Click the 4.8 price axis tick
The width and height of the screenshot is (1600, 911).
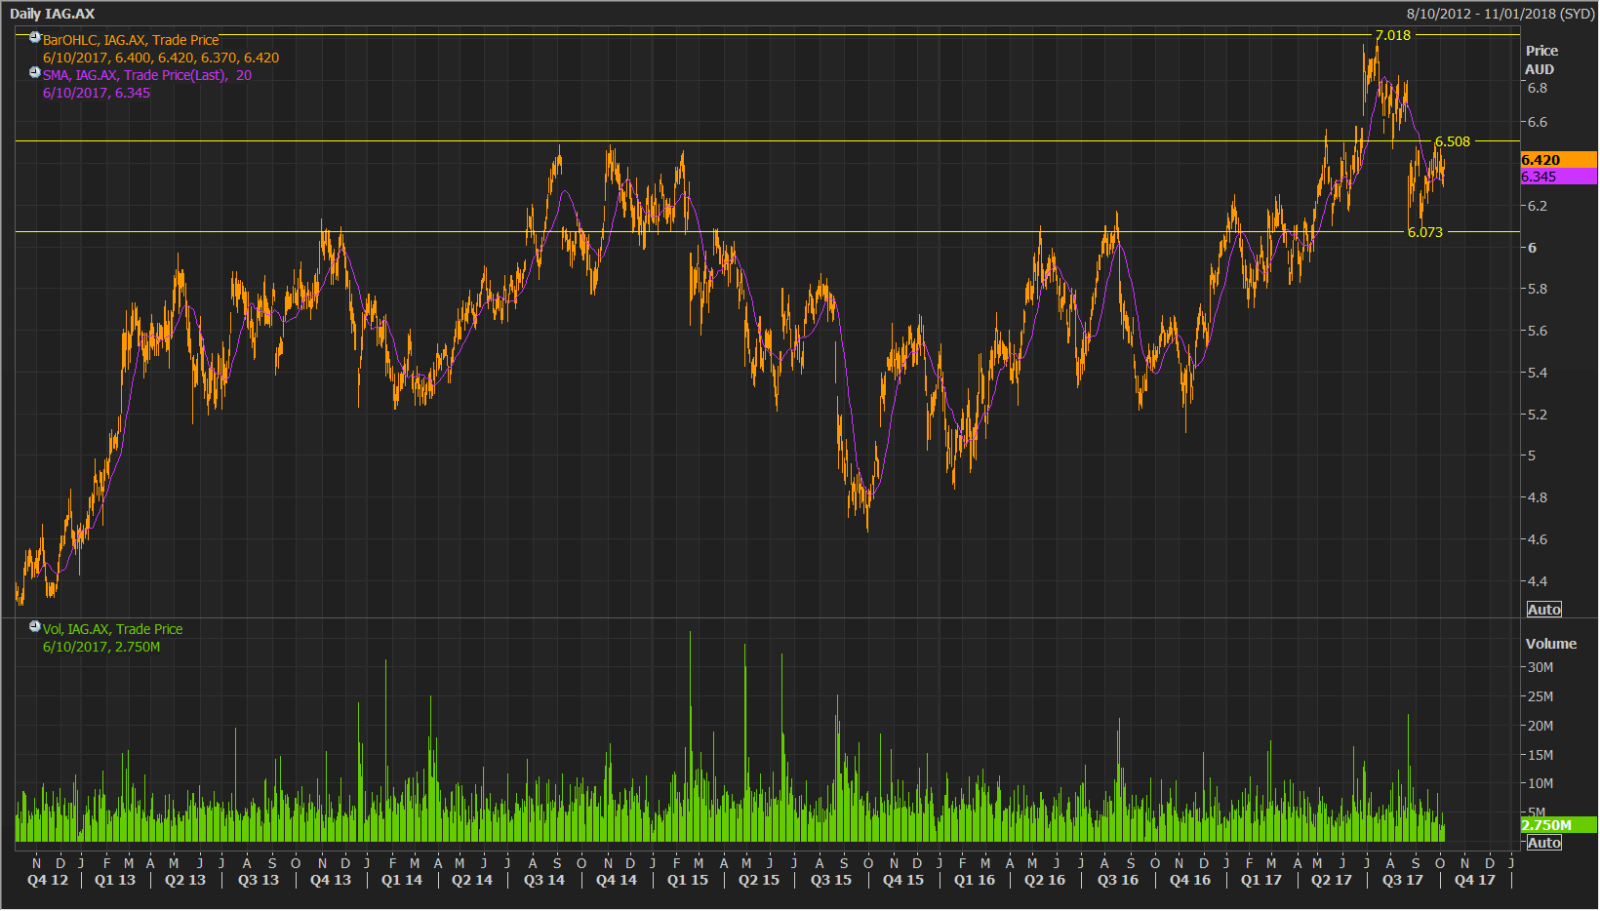pos(1537,498)
